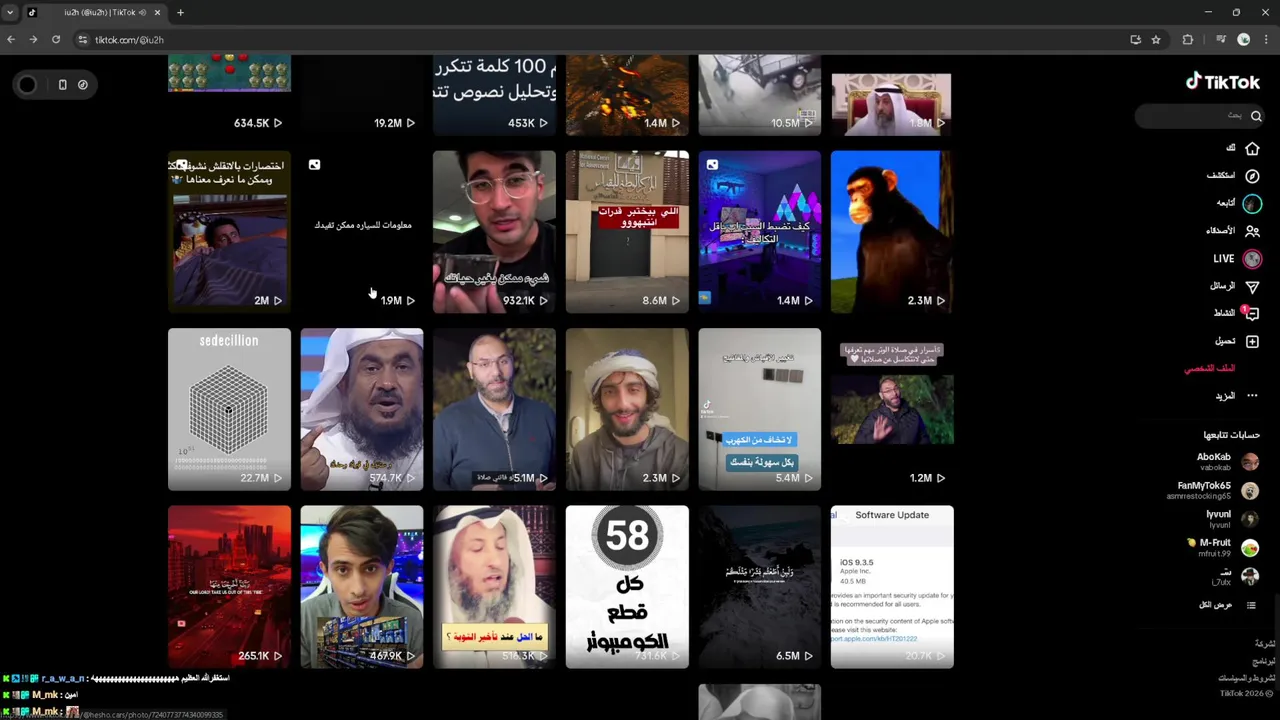Open the wall switch video 5.4M
Viewport: 1280px width, 720px height.
[759, 409]
